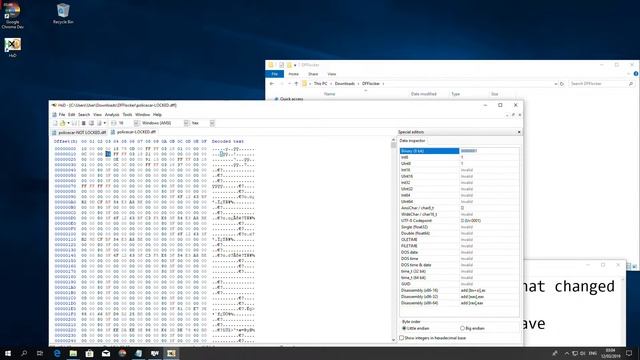Screen dimensions: 640x360
Task: Select the Disassembly (x86-16) inspector row
Action: point(459,290)
